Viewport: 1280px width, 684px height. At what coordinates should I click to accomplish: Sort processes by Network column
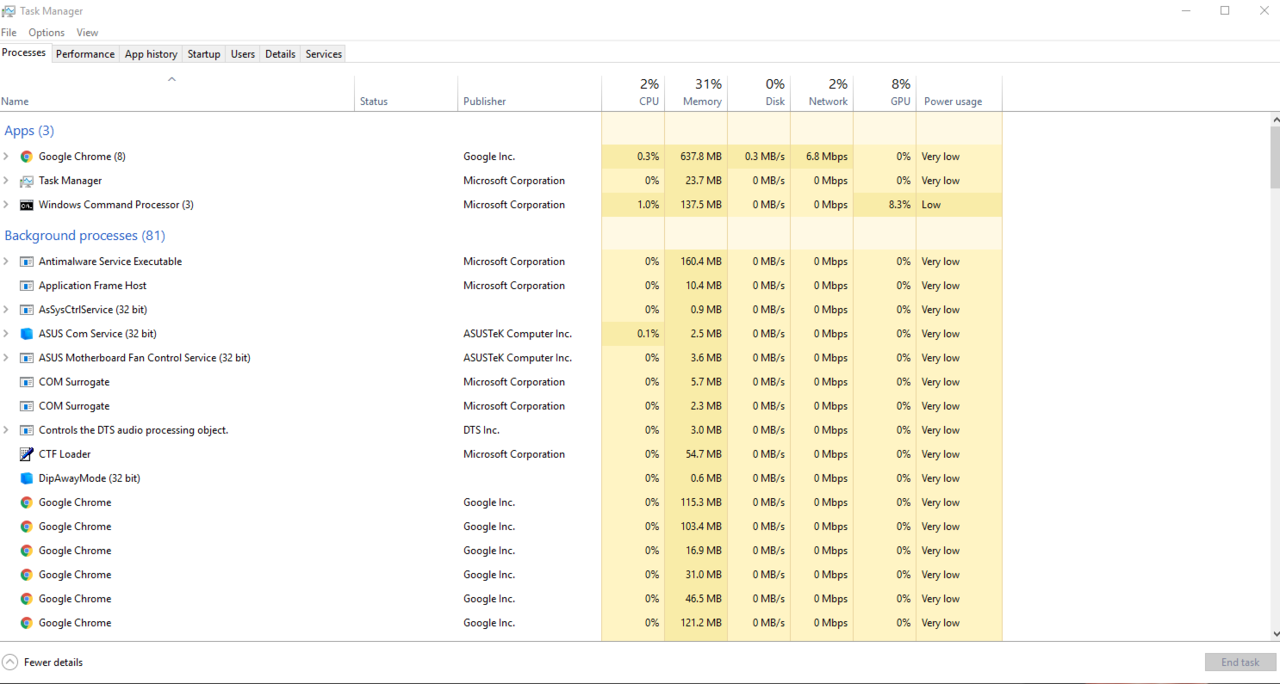click(x=822, y=93)
